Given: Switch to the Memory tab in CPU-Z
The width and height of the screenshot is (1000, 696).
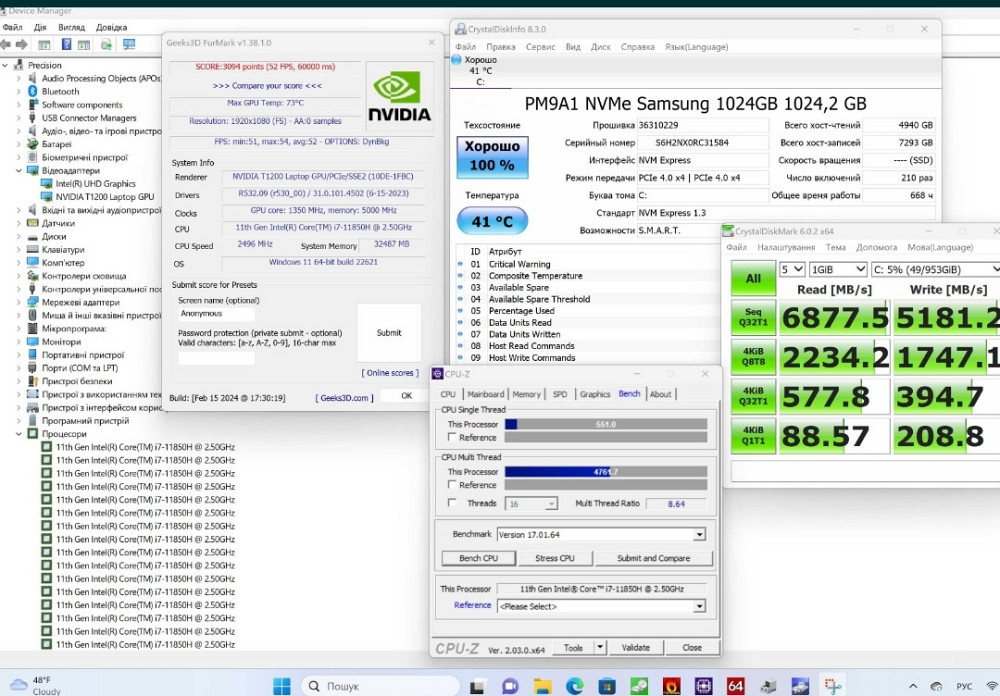Looking at the screenshot, I should coord(526,394).
